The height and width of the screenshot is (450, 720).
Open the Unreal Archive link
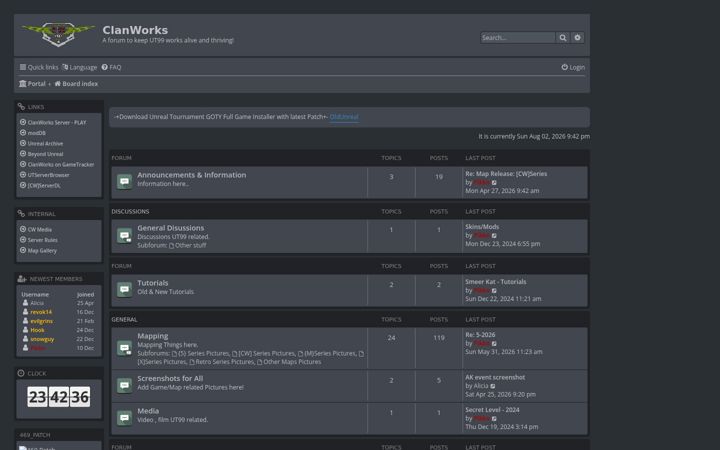(45, 144)
